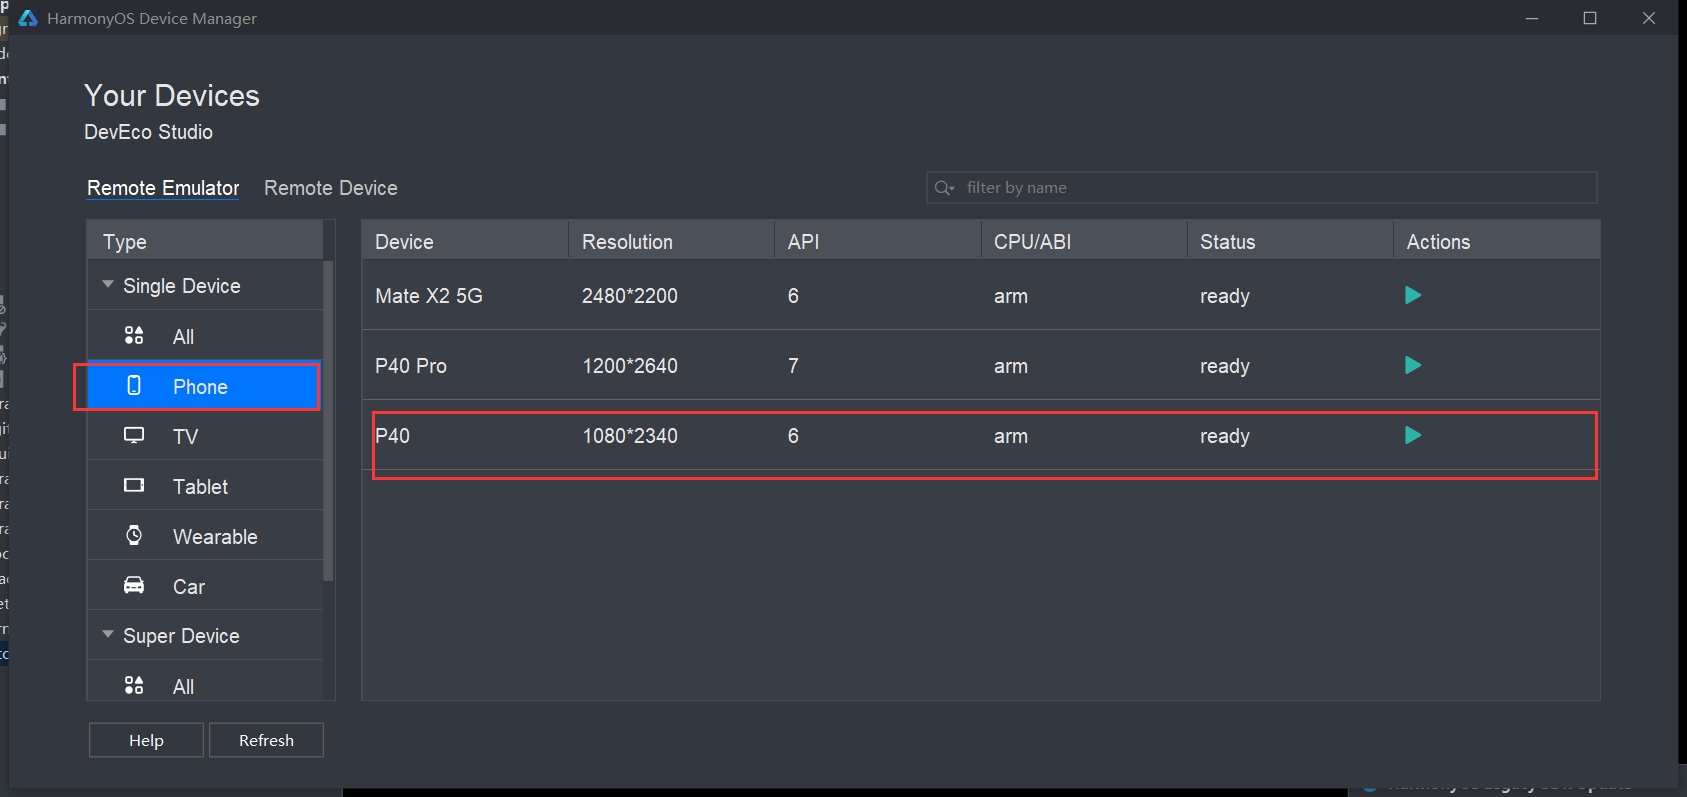
Task: Choose the Car type label
Action: click(x=189, y=587)
